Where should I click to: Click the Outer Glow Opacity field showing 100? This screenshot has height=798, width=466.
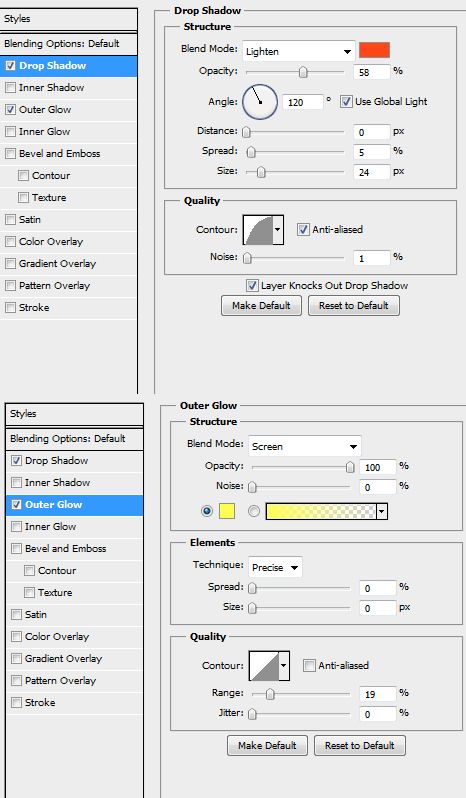[377, 467]
